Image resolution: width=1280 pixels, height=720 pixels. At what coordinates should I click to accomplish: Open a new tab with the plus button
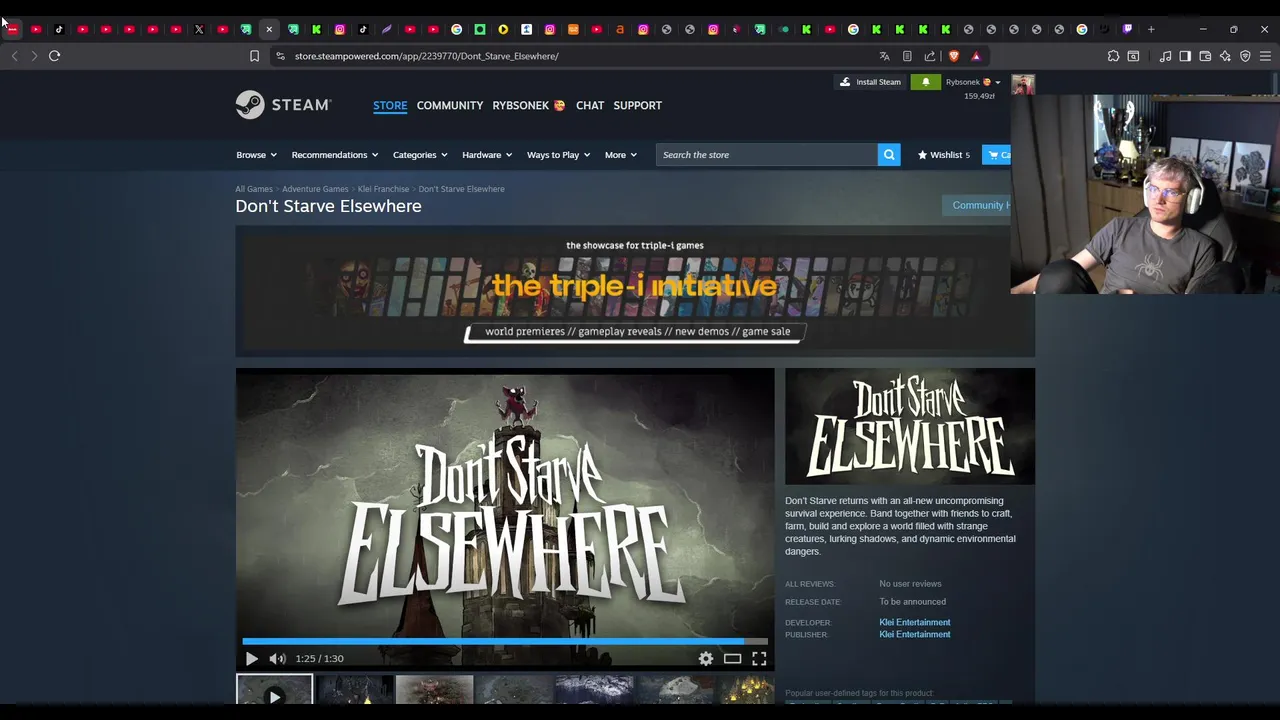1151,29
